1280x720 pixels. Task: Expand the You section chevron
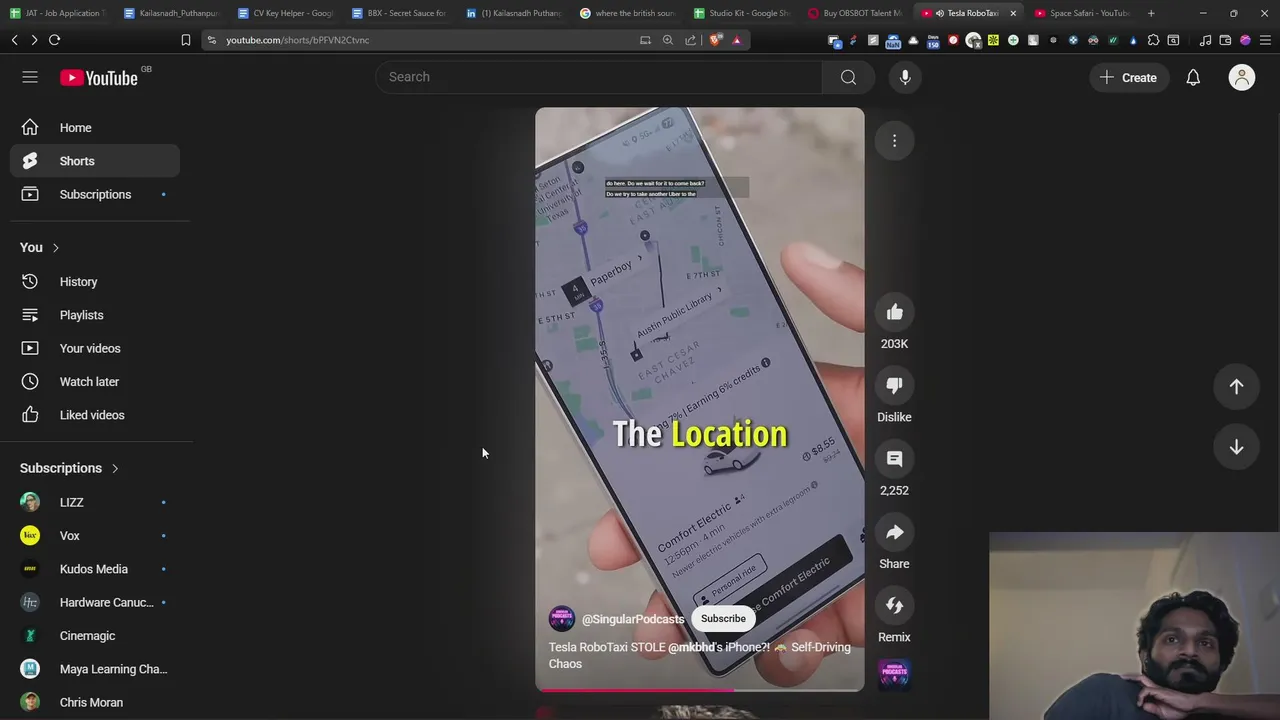[56, 248]
